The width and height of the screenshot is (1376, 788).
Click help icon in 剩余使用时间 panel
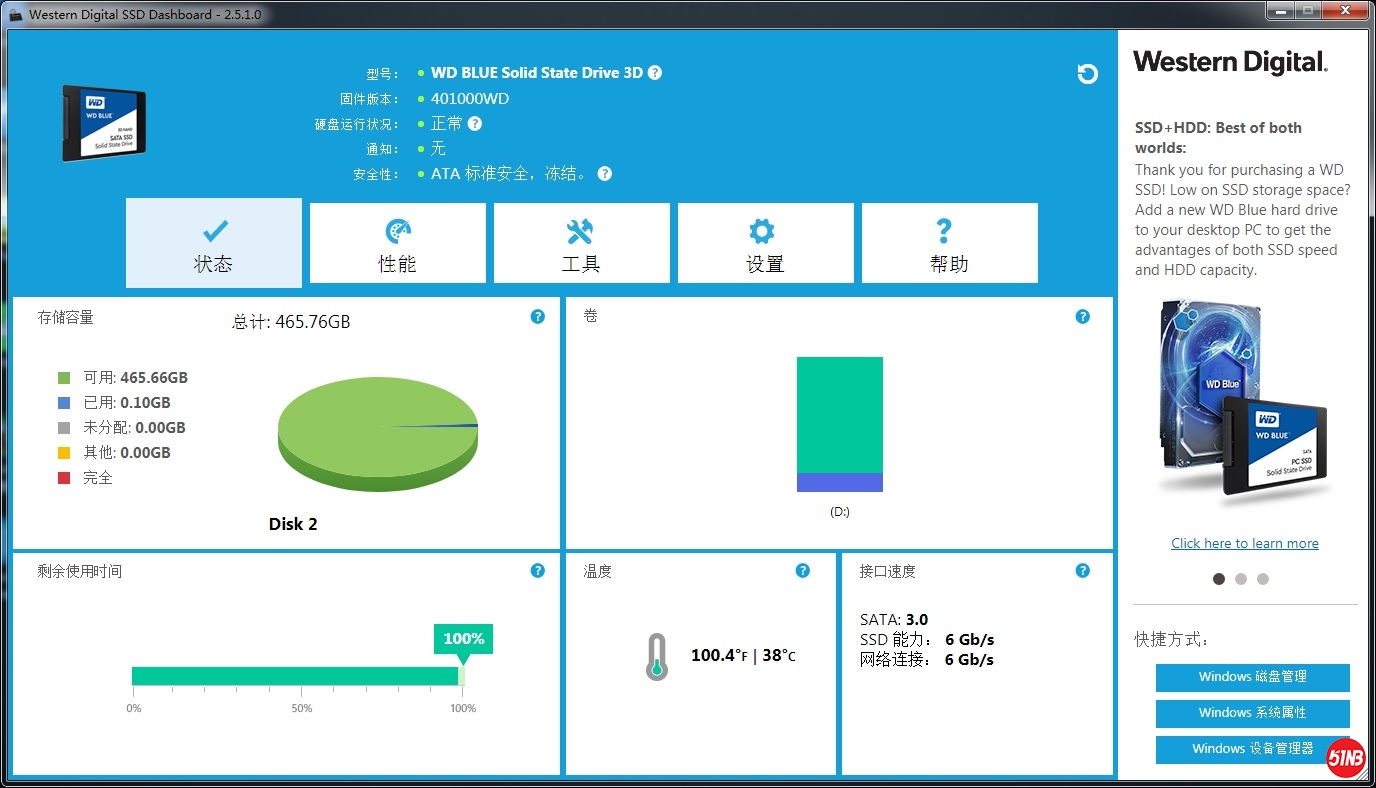pyautogui.click(x=538, y=571)
